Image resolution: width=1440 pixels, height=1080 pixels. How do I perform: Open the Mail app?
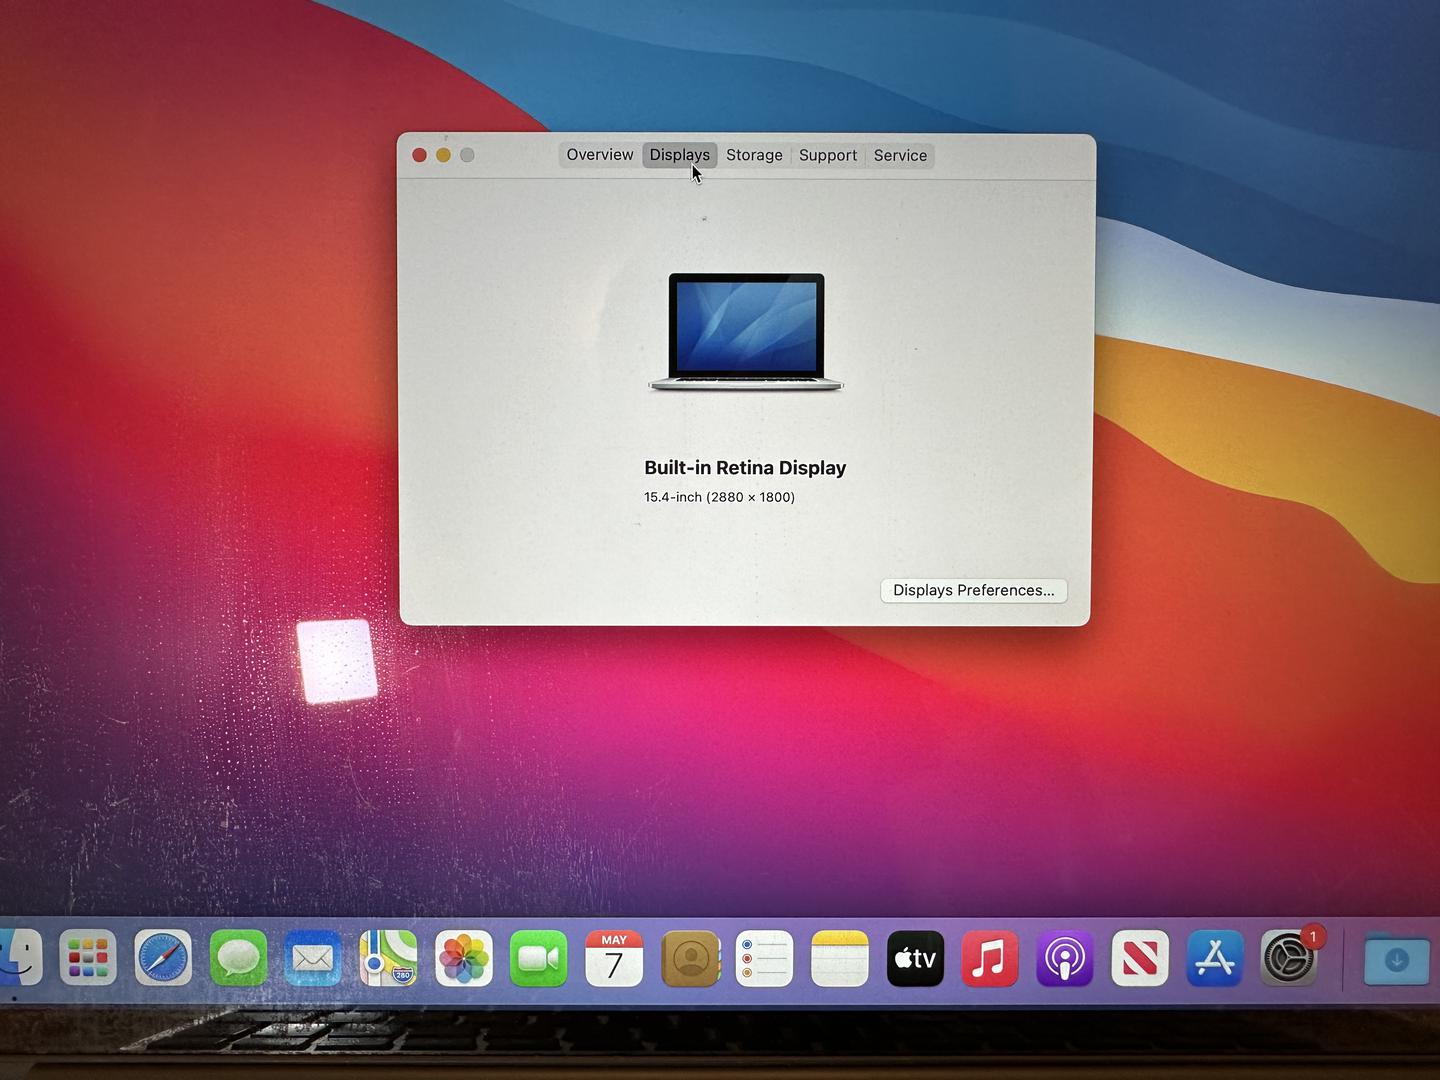tap(313, 958)
